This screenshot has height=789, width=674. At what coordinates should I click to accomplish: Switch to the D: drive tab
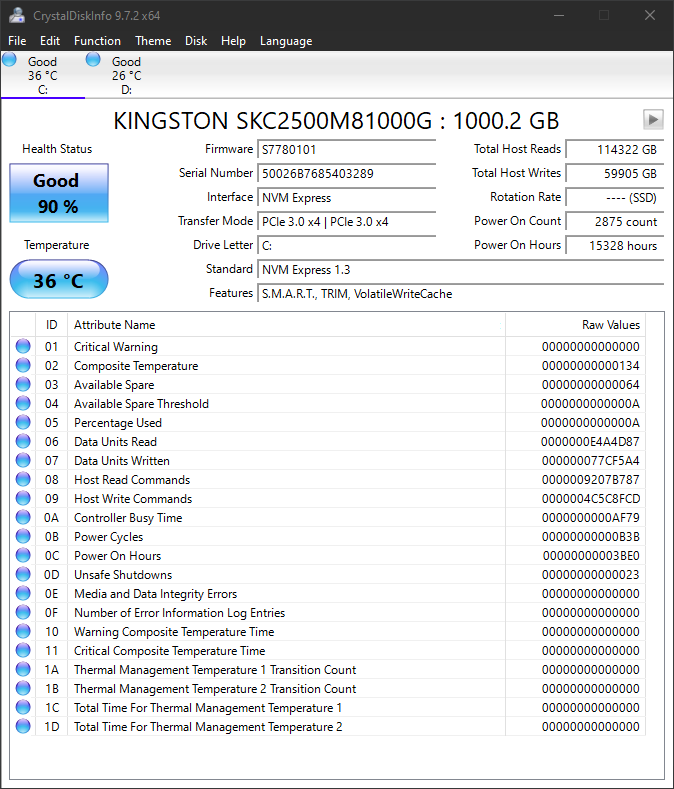pyautogui.click(x=126, y=76)
